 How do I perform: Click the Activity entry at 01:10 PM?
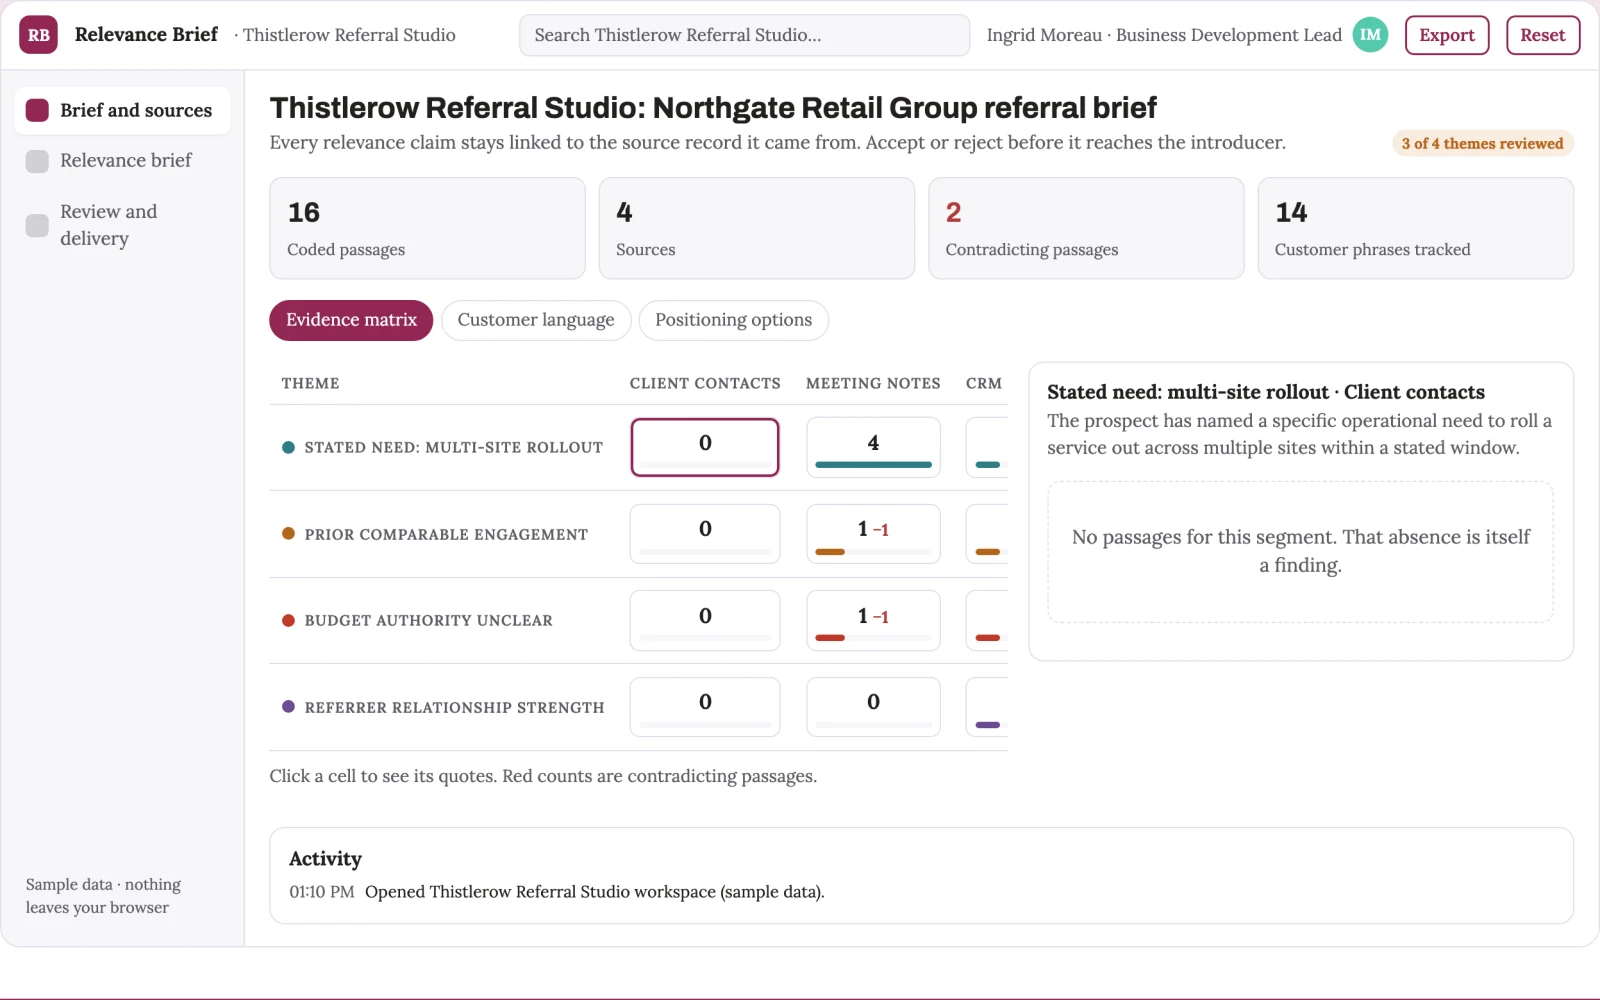[x=557, y=892]
